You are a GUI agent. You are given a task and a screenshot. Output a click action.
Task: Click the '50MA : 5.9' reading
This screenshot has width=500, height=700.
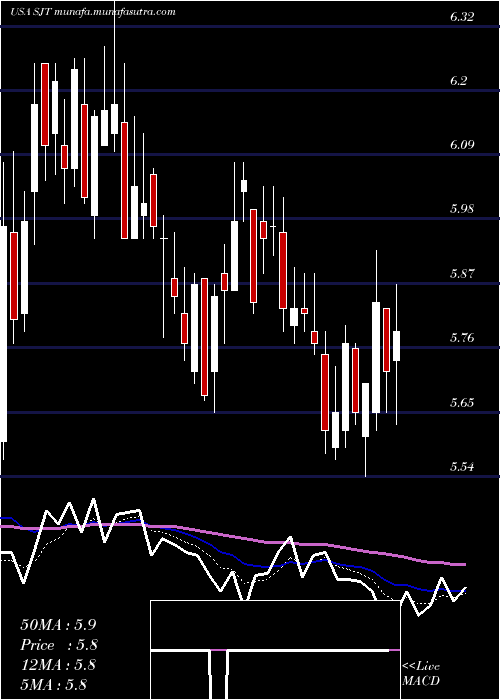coord(58,625)
